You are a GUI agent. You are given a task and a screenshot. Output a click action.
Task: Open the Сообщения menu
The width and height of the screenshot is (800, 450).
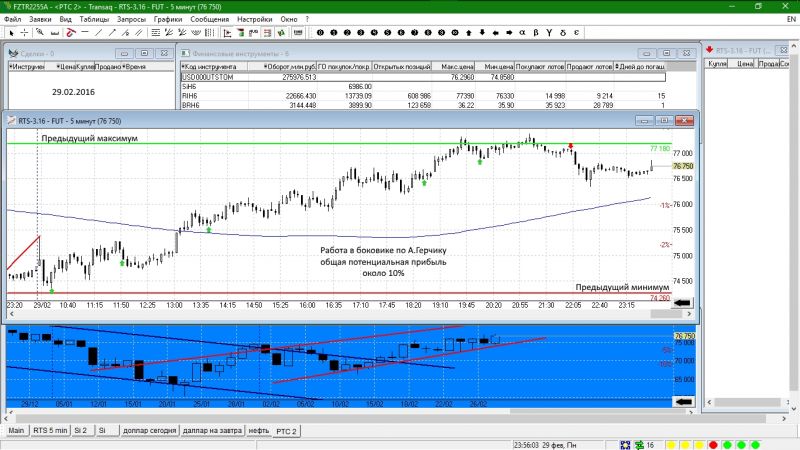(210, 19)
